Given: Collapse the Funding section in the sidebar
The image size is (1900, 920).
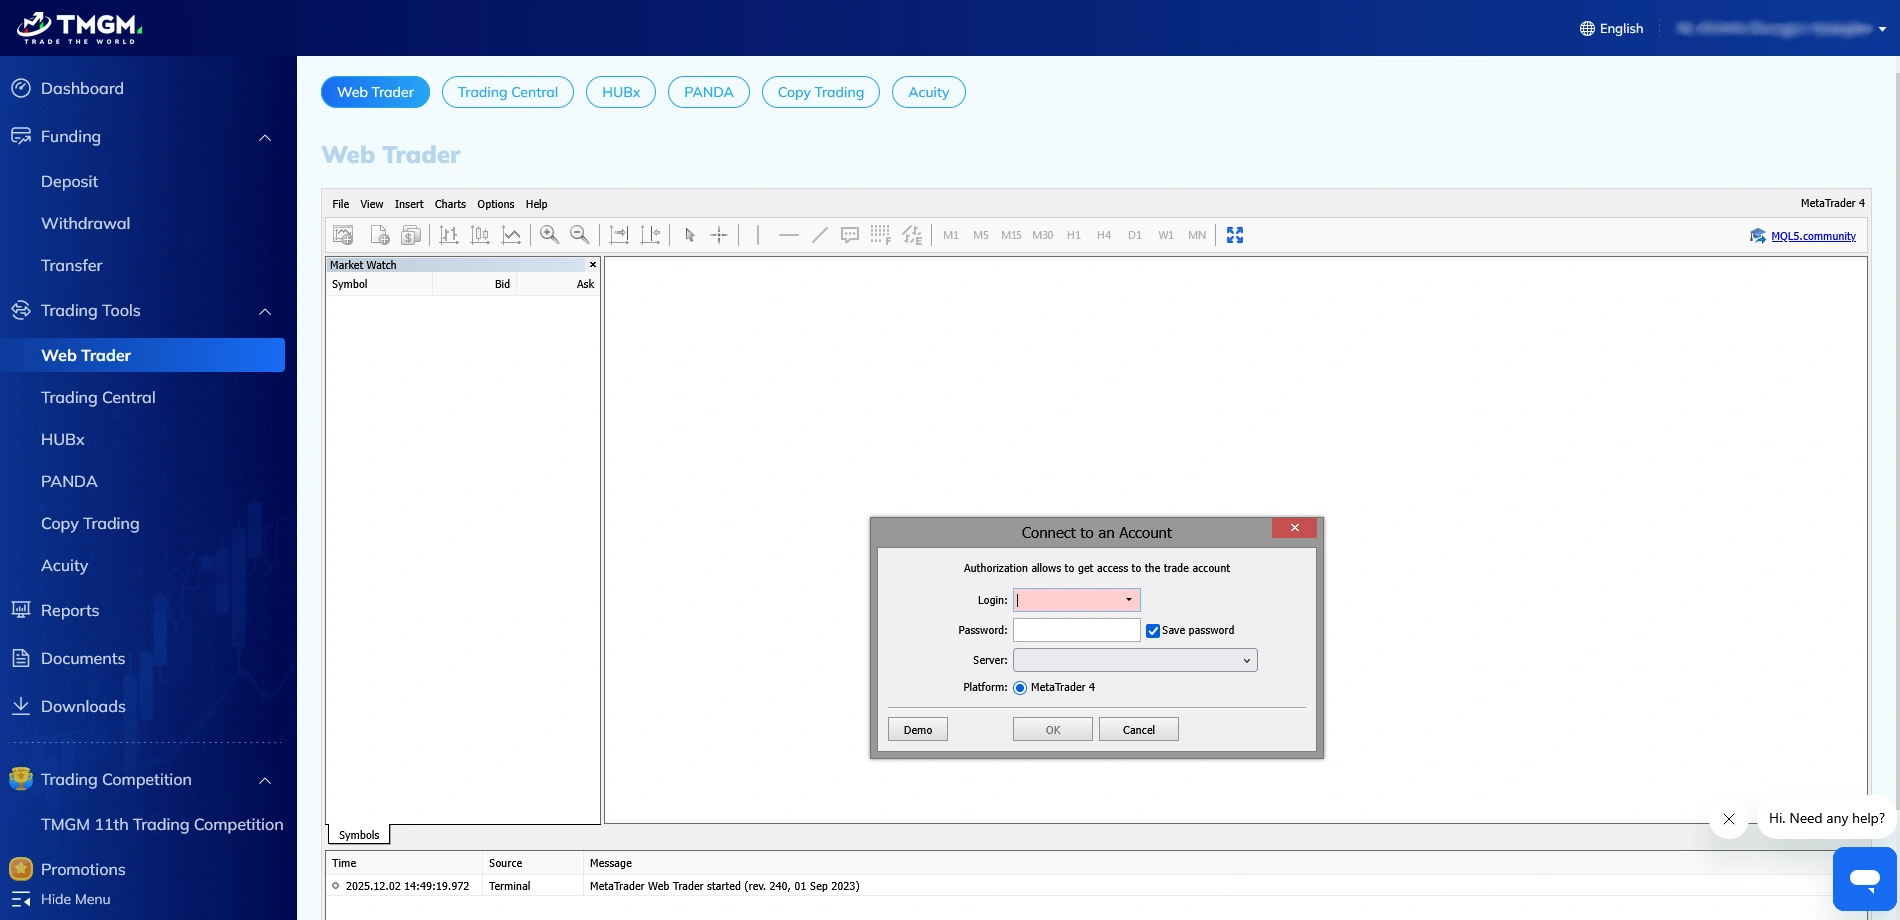Looking at the screenshot, I should coord(264,137).
